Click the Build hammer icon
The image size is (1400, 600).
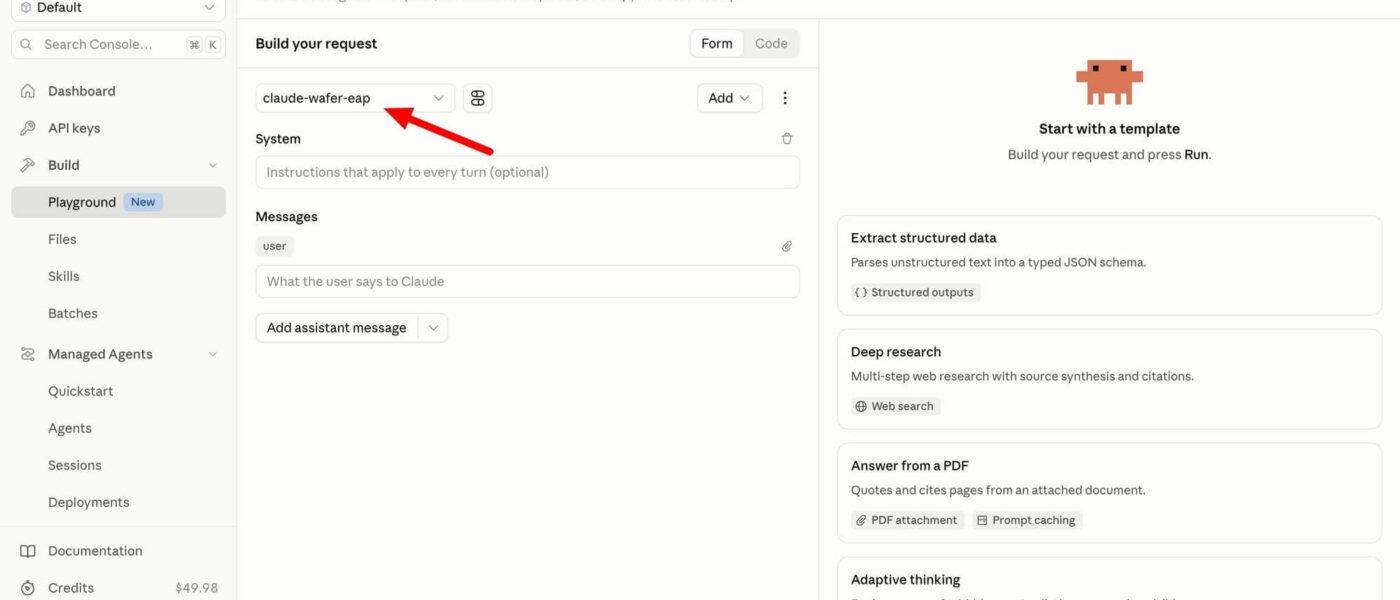click(28, 165)
